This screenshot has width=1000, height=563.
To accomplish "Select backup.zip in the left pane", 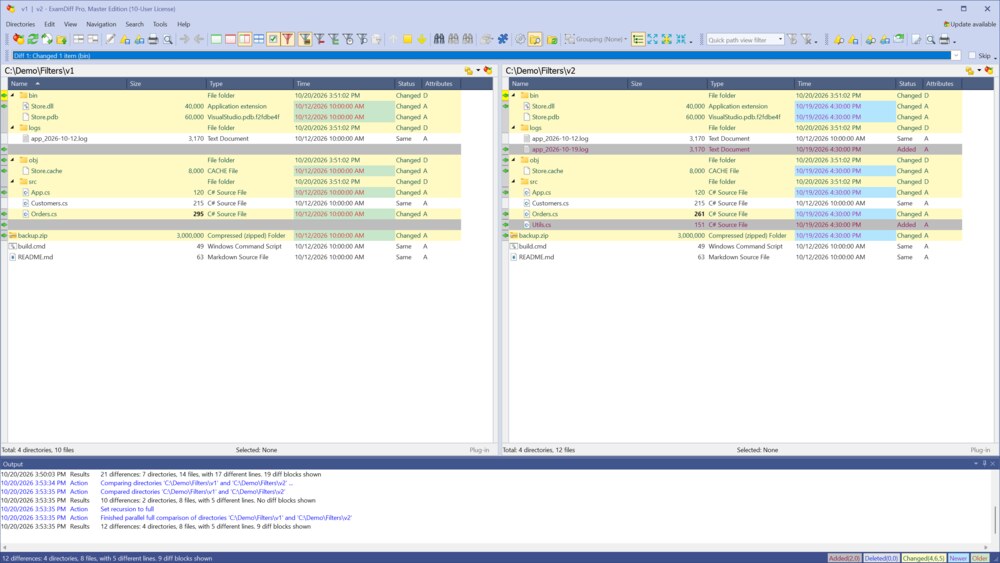I will (33, 236).
